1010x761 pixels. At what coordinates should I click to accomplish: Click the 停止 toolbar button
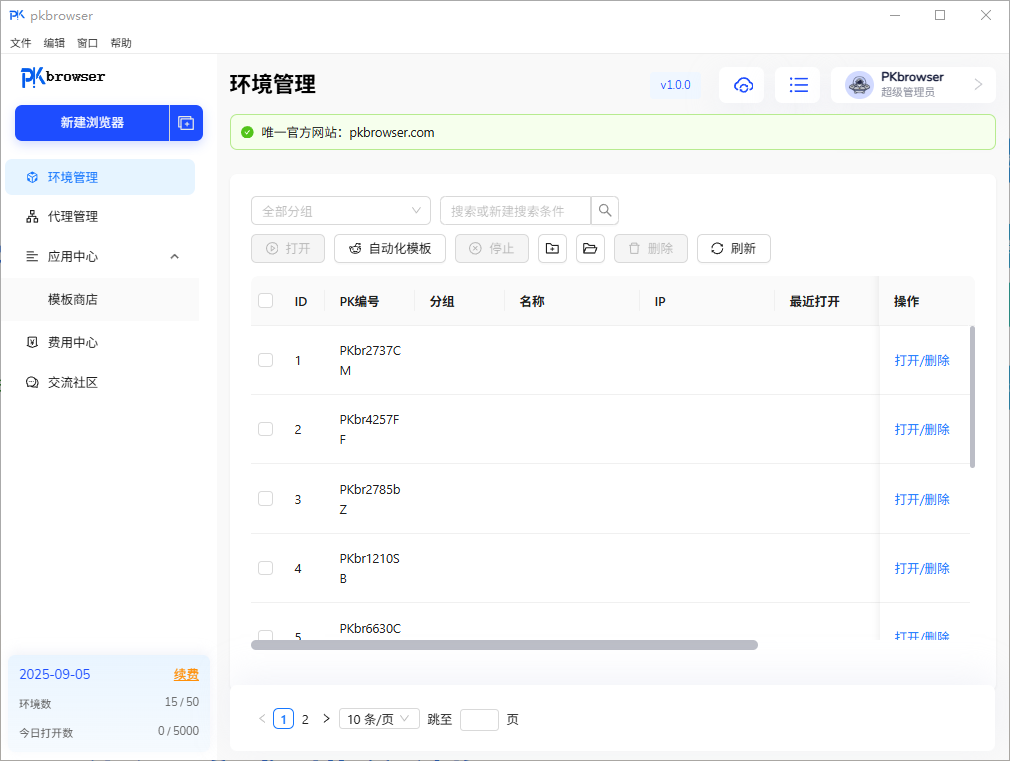[x=492, y=249]
